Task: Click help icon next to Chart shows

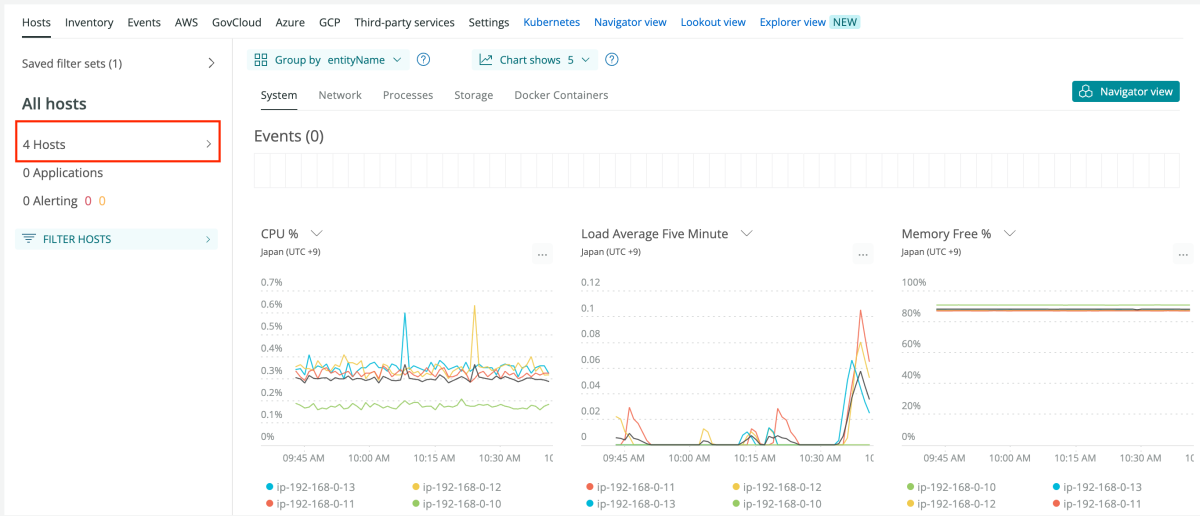Action: click(x=612, y=60)
